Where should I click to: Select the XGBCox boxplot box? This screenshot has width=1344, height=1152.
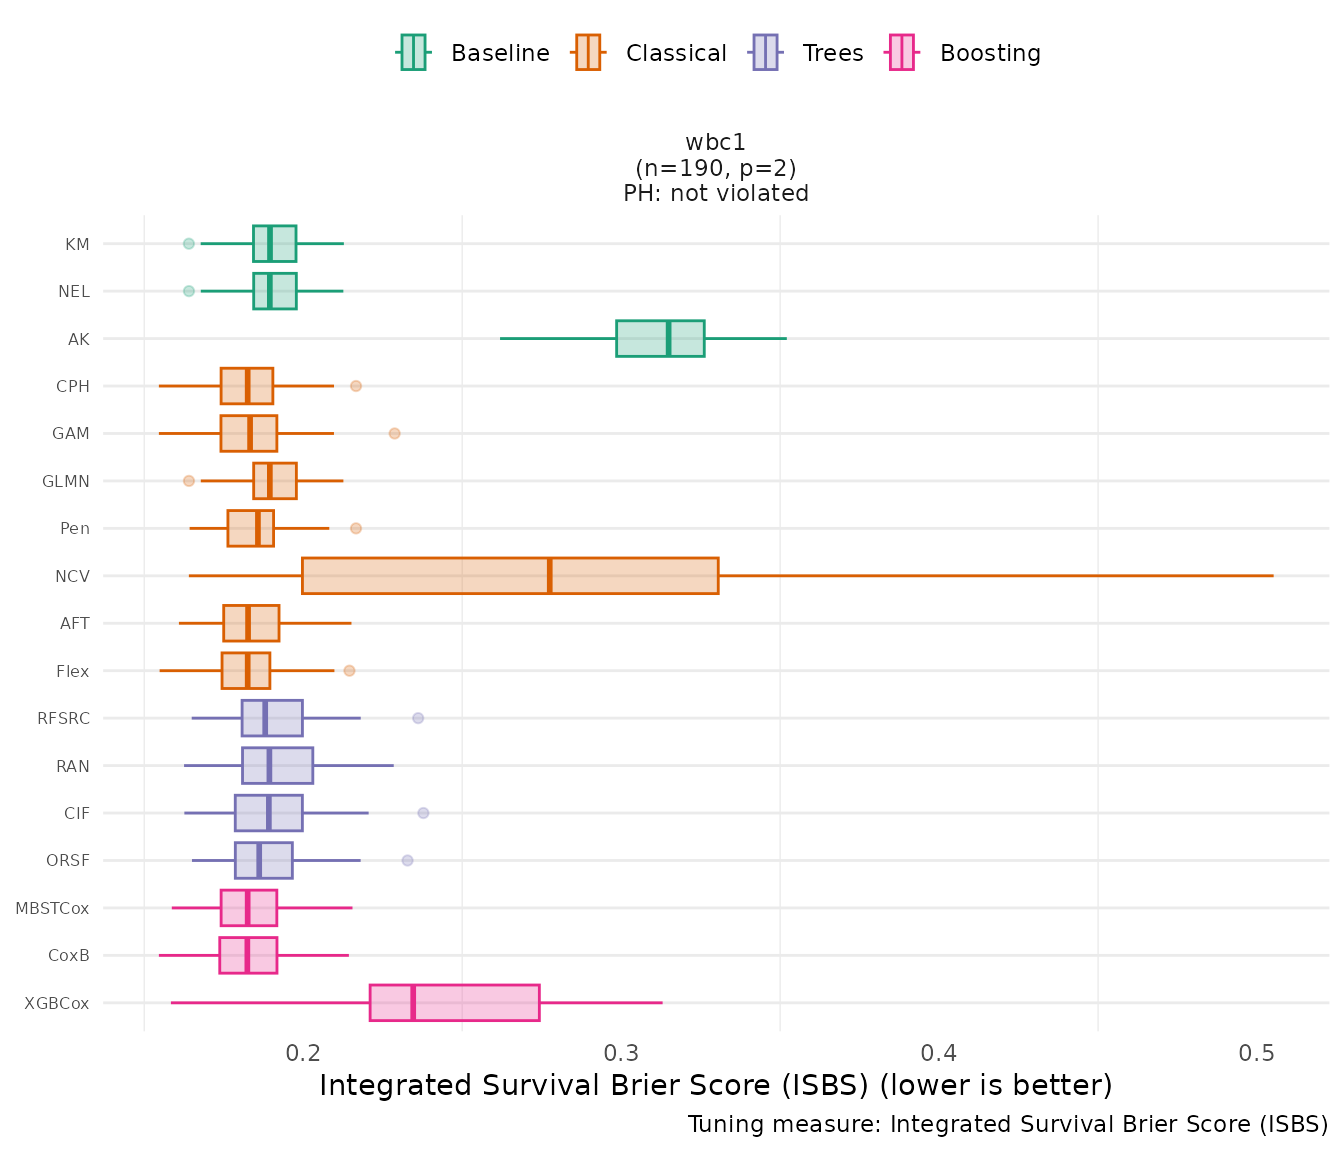click(x=454, y=1003)
